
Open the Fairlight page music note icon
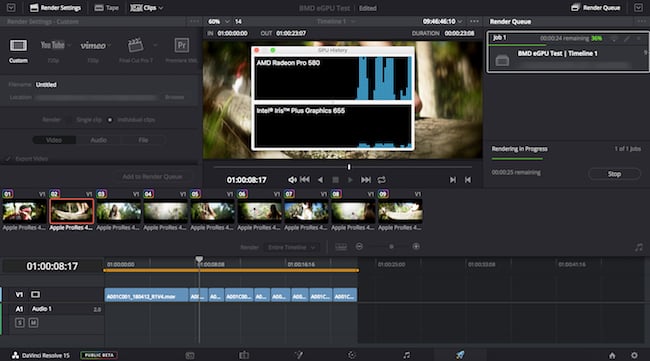pos(407,355)
